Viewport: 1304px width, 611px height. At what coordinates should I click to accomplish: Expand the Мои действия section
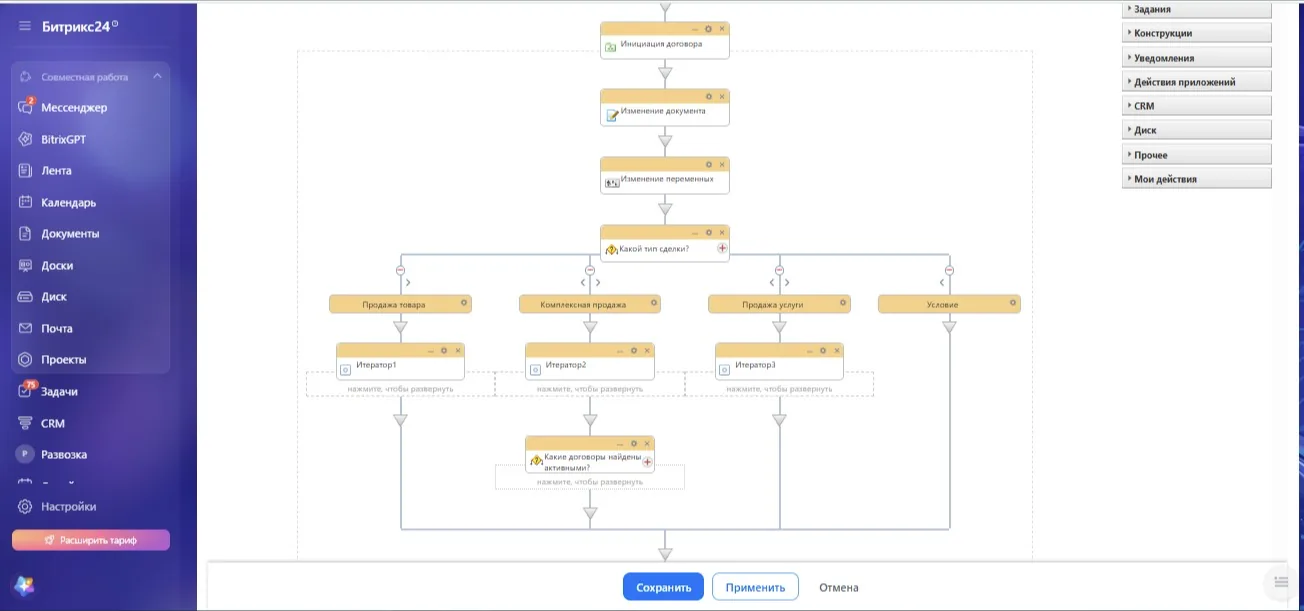(x=1197, y=179)
